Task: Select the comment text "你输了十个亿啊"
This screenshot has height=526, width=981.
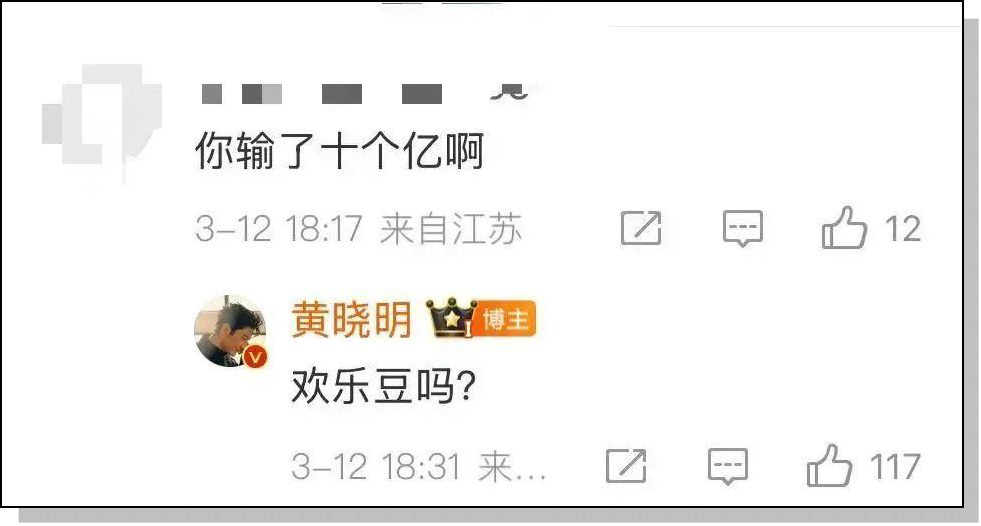Action: coord(340,151)
